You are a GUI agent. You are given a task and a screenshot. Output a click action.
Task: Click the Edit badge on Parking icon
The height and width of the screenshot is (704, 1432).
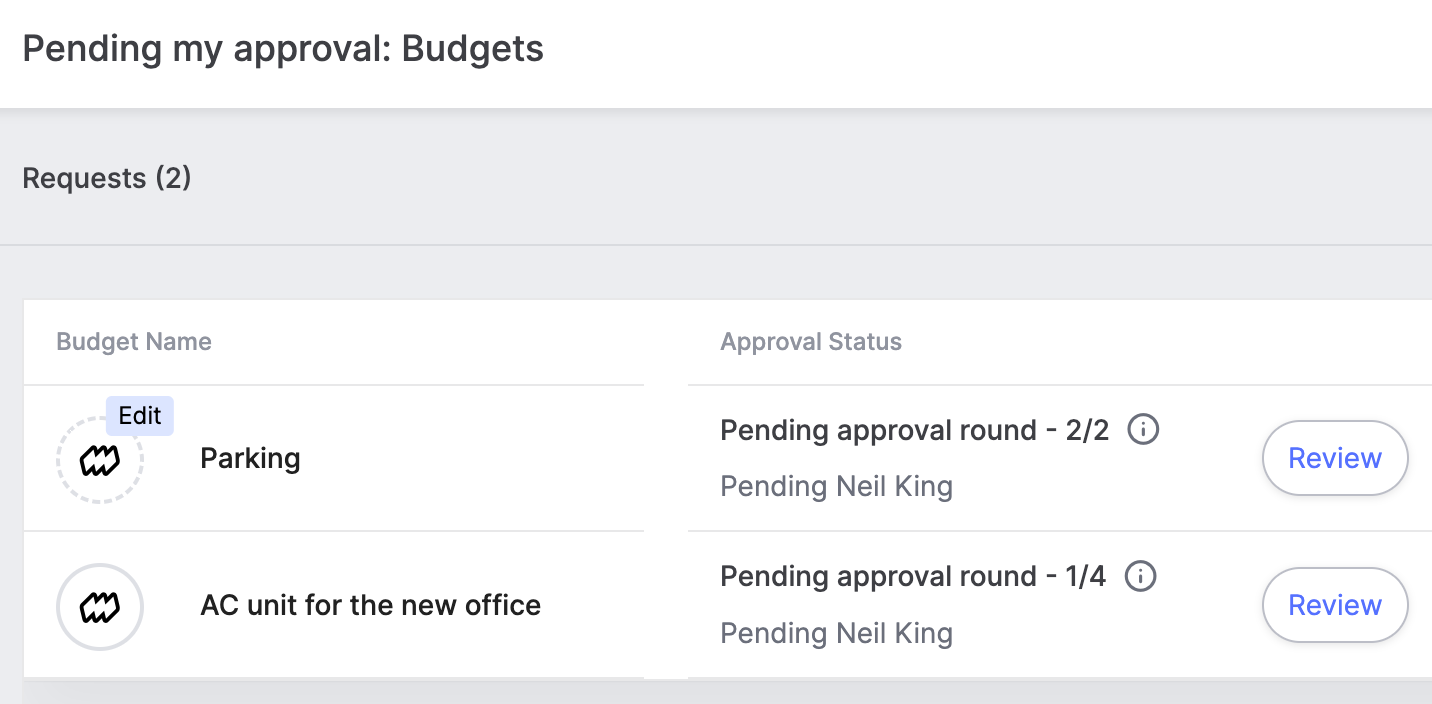140,416
